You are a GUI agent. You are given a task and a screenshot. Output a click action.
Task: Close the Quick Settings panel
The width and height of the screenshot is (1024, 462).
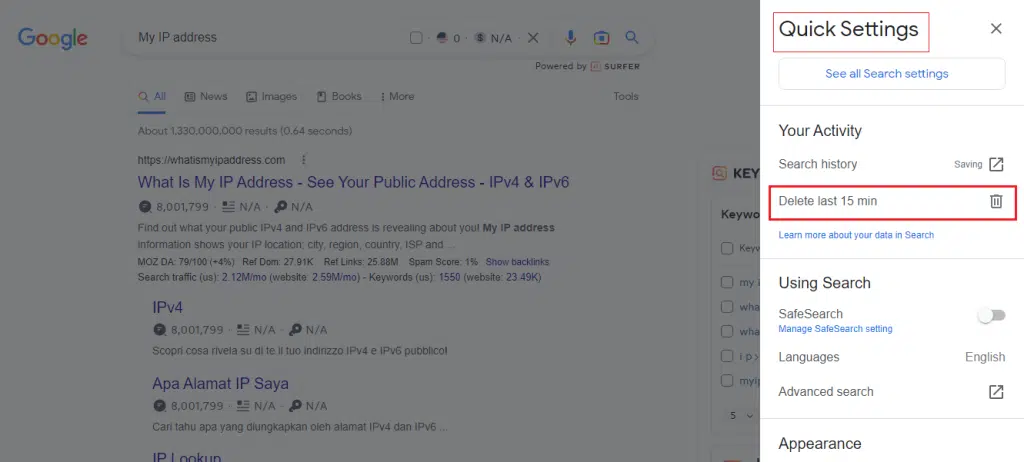(x=996, y=29)
